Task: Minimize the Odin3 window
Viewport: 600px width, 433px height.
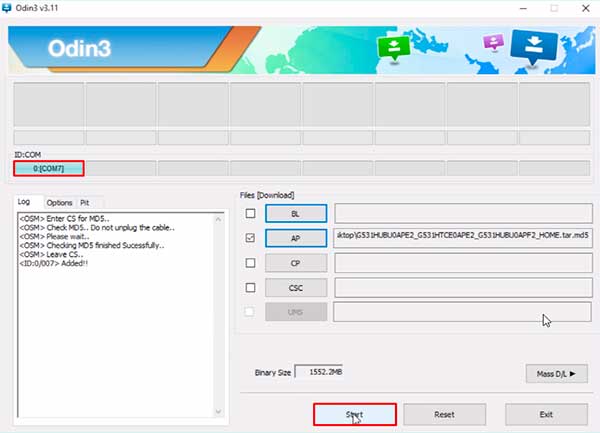Action: [523, 8]
